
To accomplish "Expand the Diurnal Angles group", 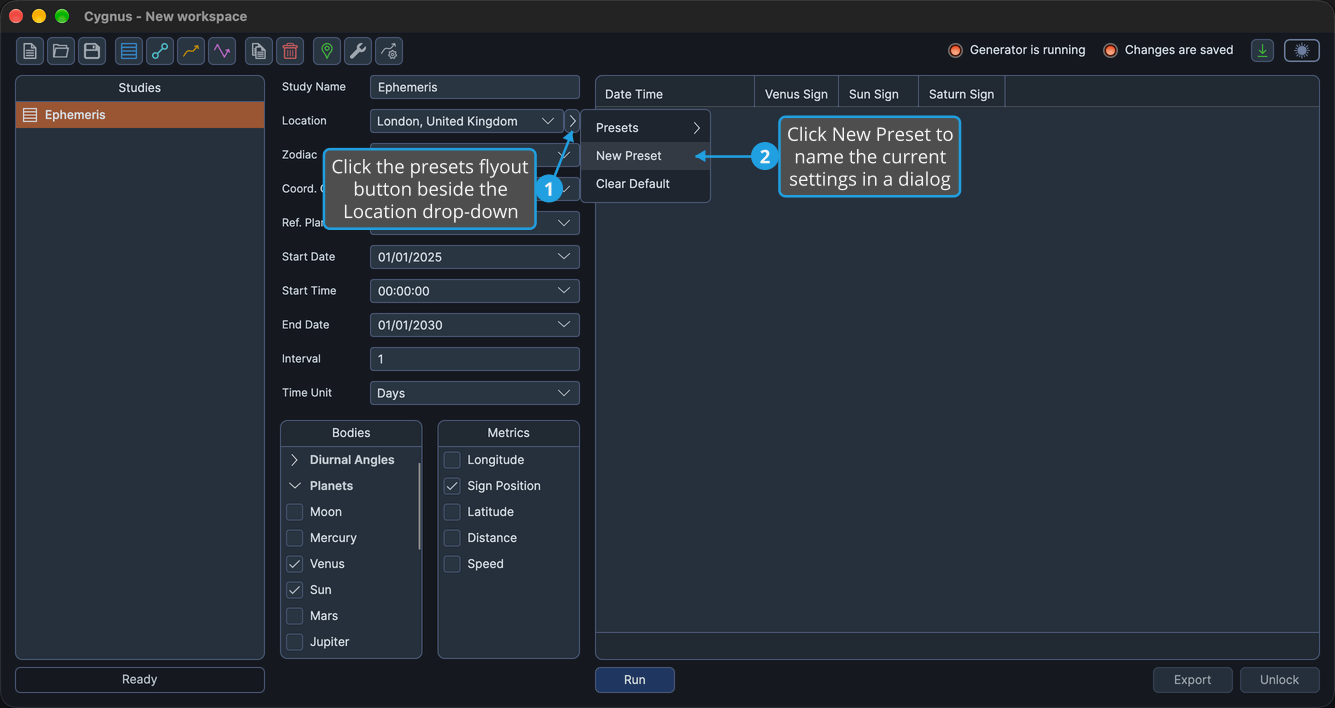I will click(295, 460).
